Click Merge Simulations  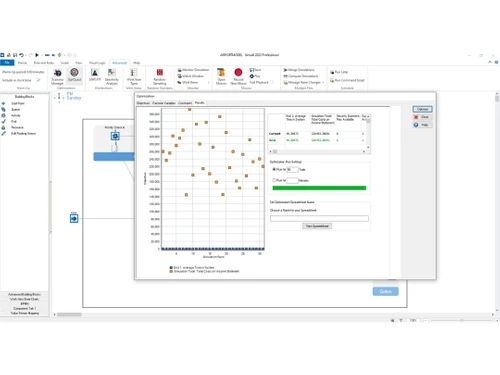299,70
